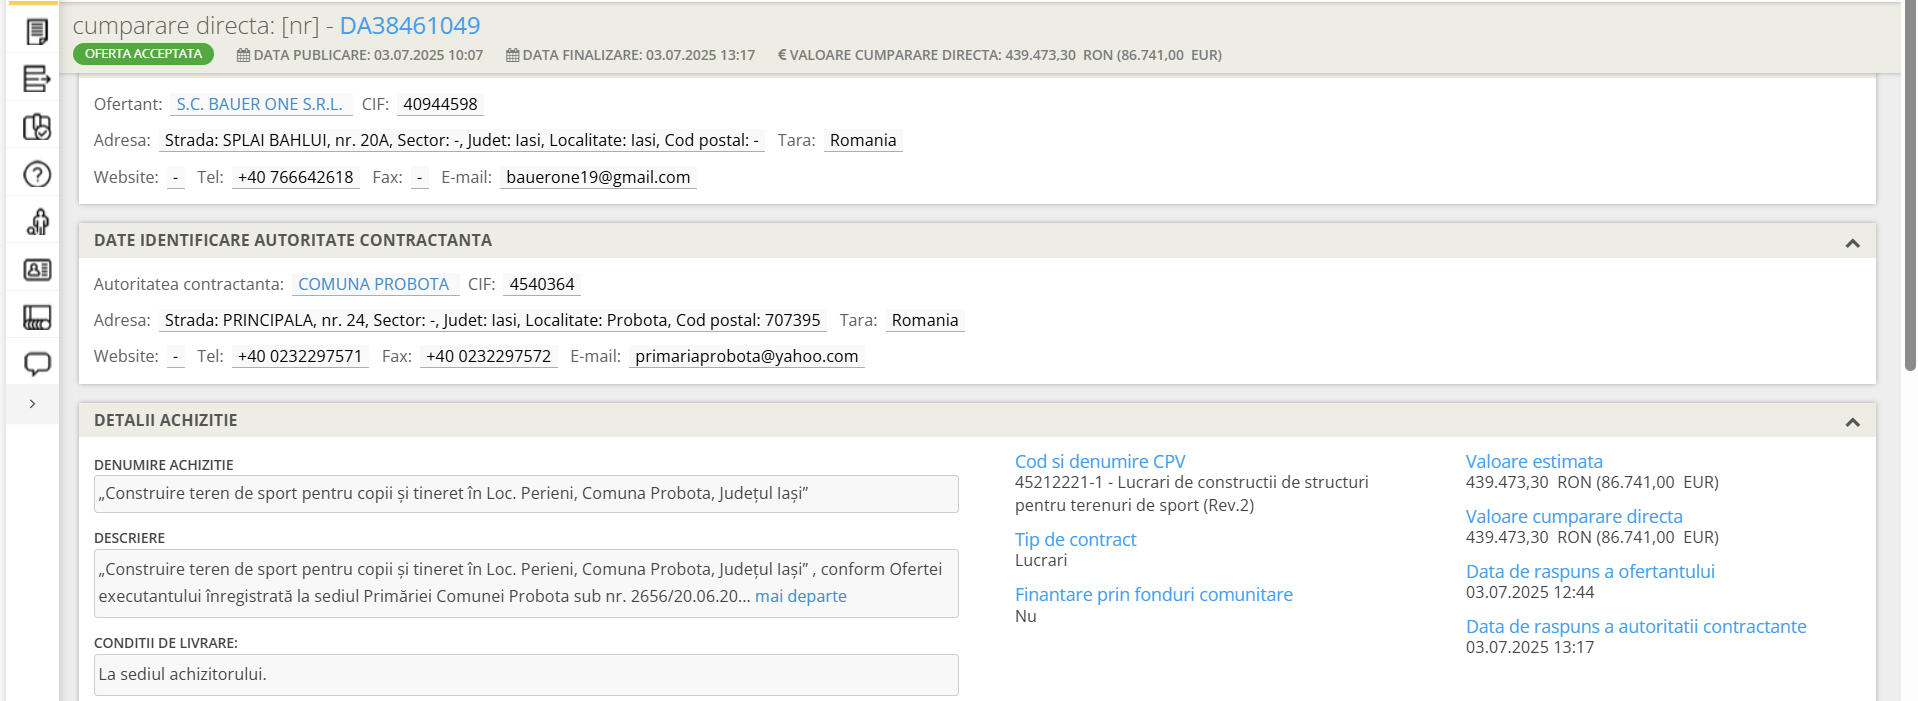Click the DA38461049 purchase number link

410,26
